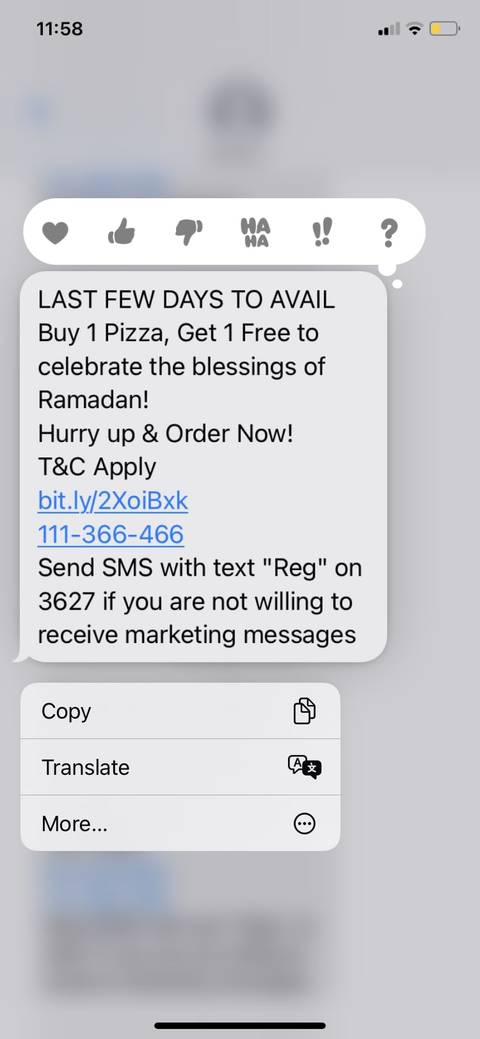React with the question mark tapback
Screen dimensions: 480x1039
click(x=389, y=233)
